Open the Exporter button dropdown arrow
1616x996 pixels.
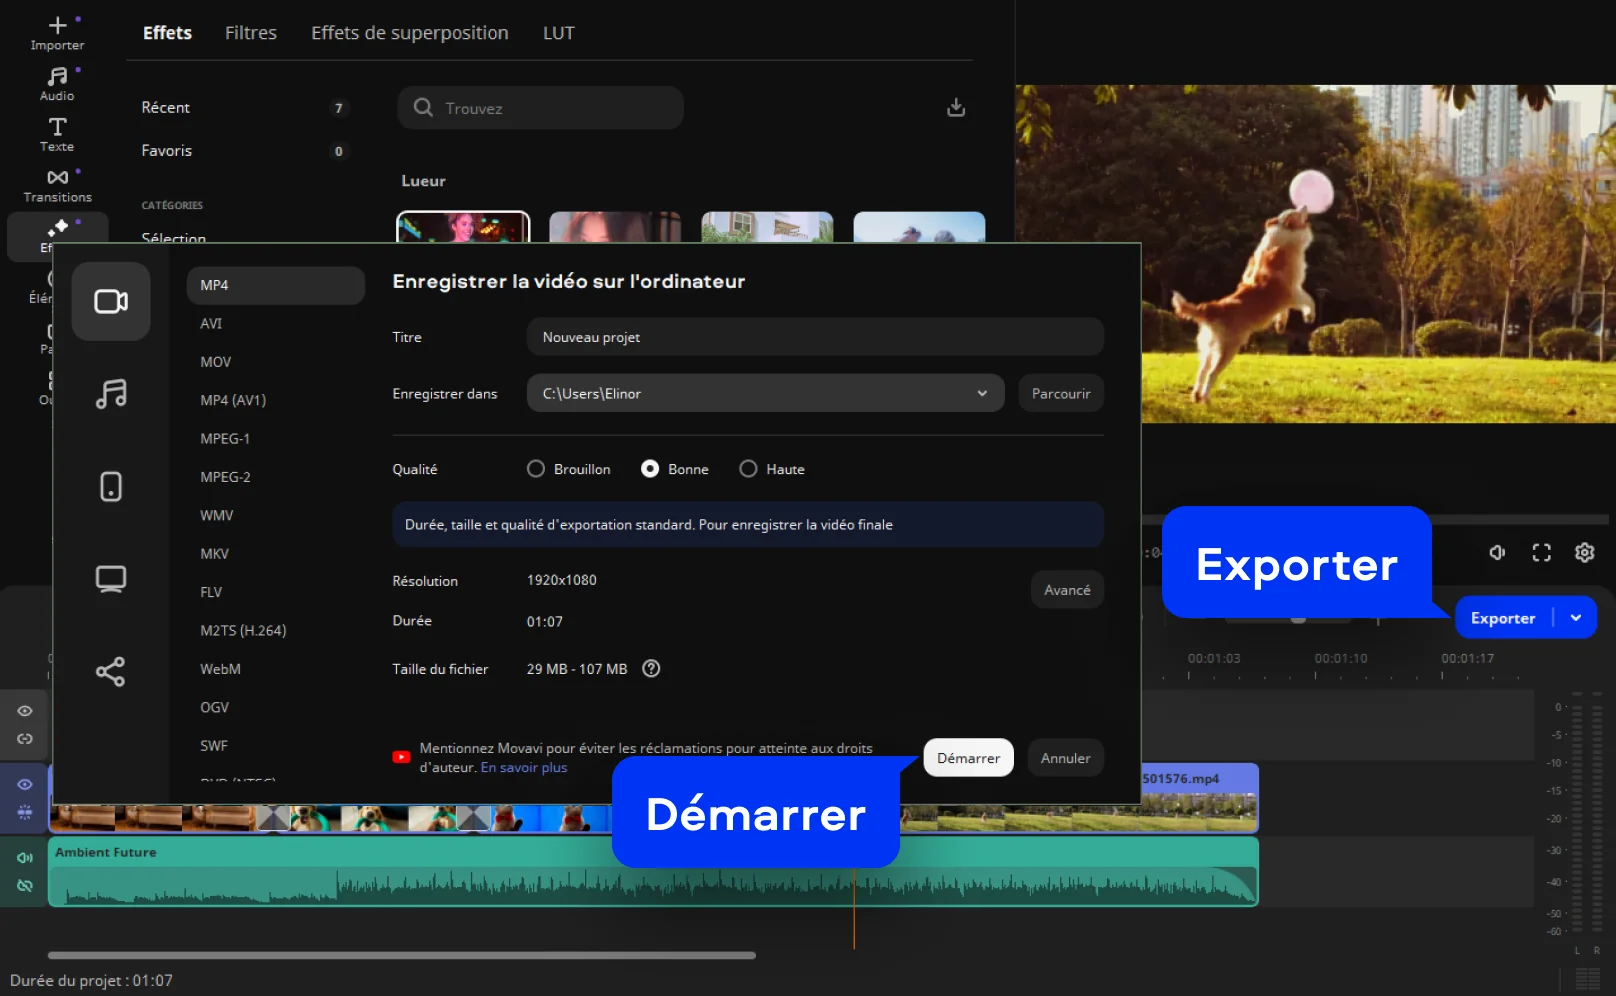point(1576,618)
